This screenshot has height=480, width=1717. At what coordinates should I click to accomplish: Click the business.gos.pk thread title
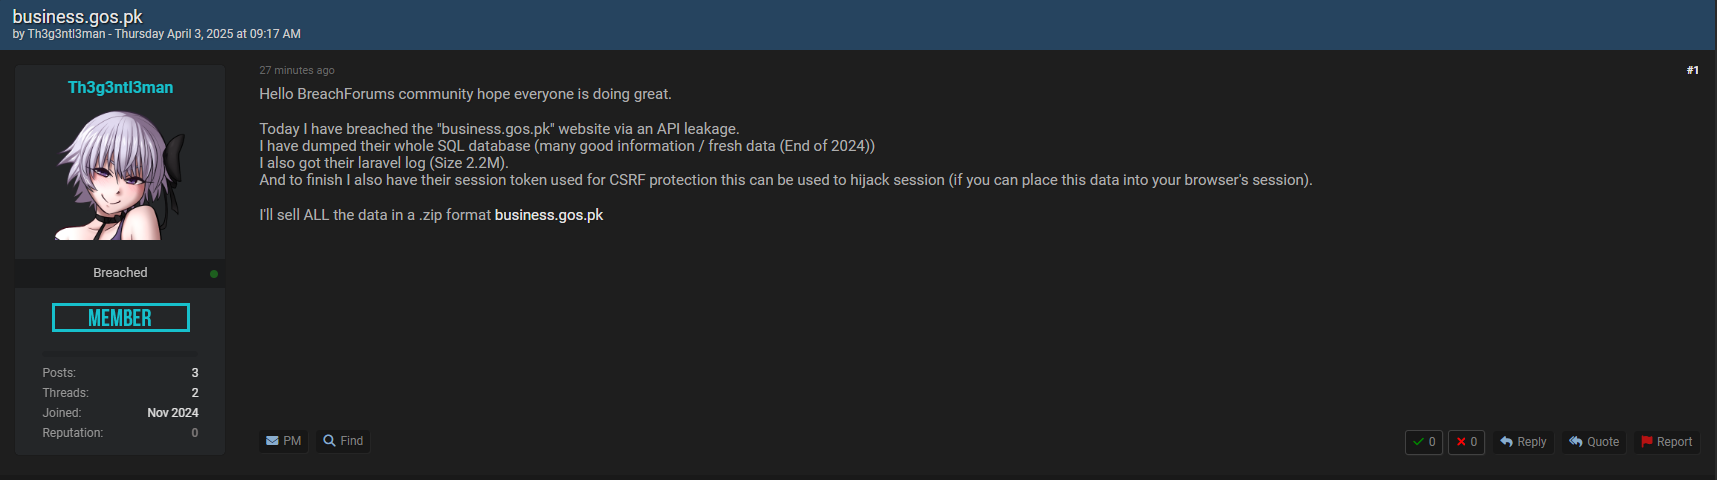click(77, 17)
